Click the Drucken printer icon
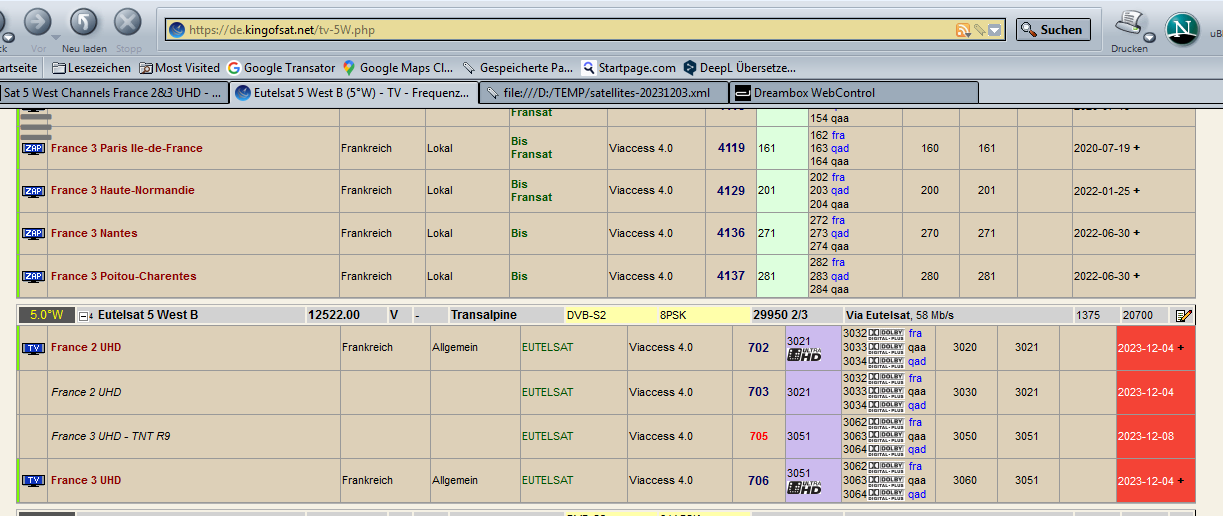This screenshot has height=516, width=1223. pos(1129,24)
